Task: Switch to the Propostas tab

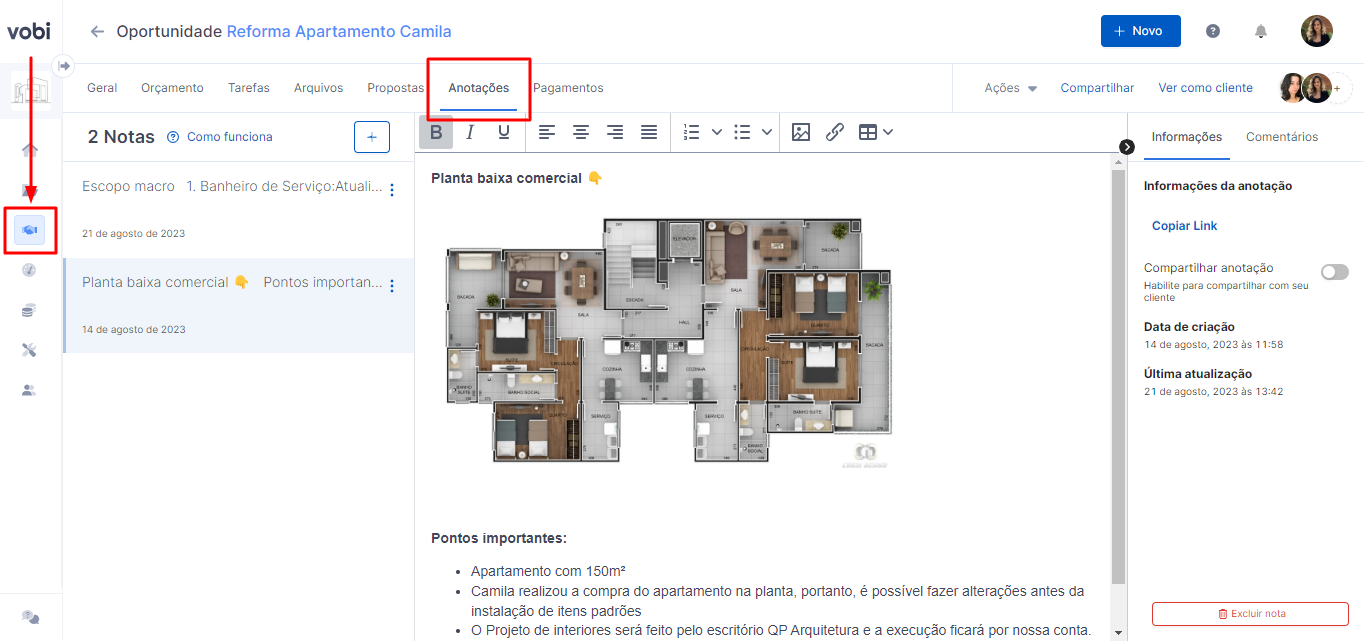Action: (x=395, y=88)
